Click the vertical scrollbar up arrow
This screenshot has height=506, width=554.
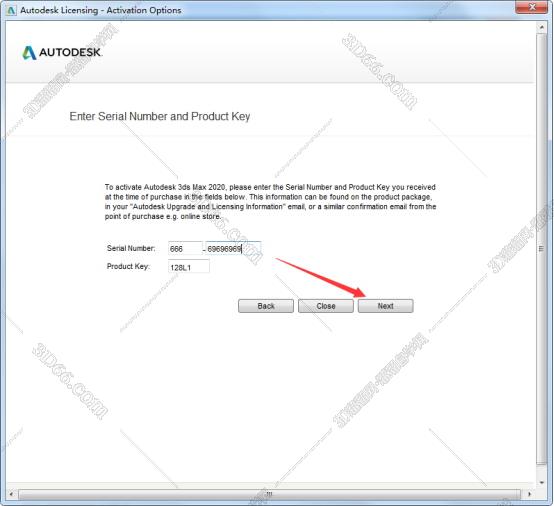pos(542,27)
